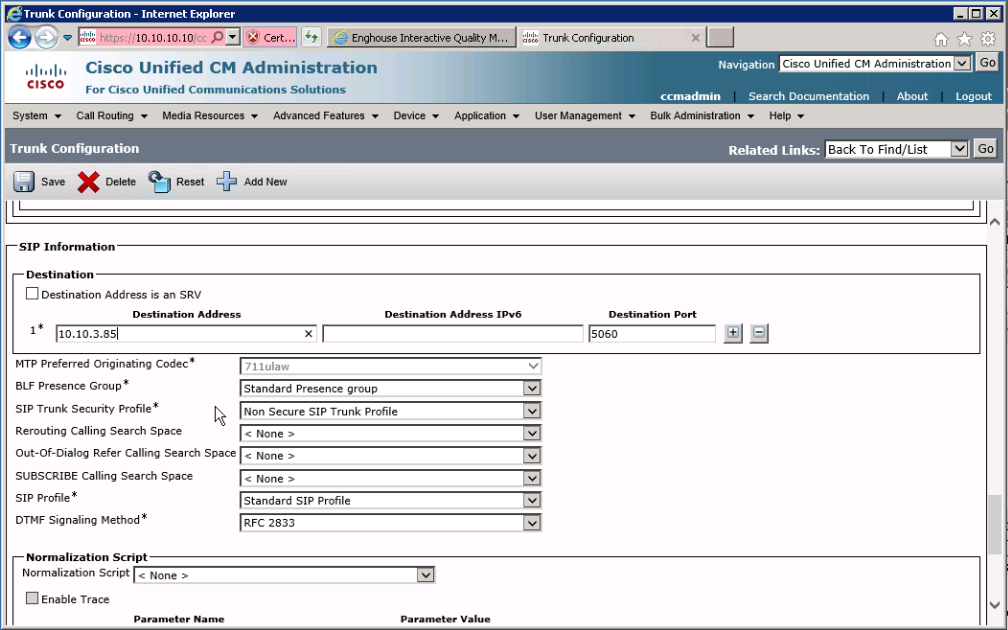Open the address bar history dropdown arrow
The height and width of the screenshot is (630, 1008).
pos(233,37)
